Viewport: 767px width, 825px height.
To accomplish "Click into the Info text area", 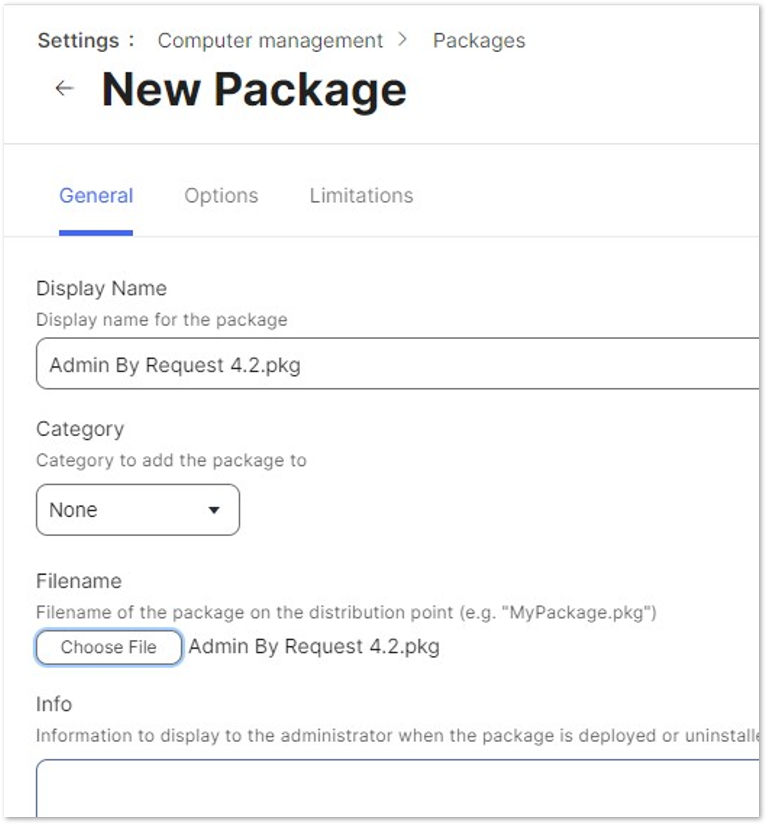I will (x=398, y=788).
